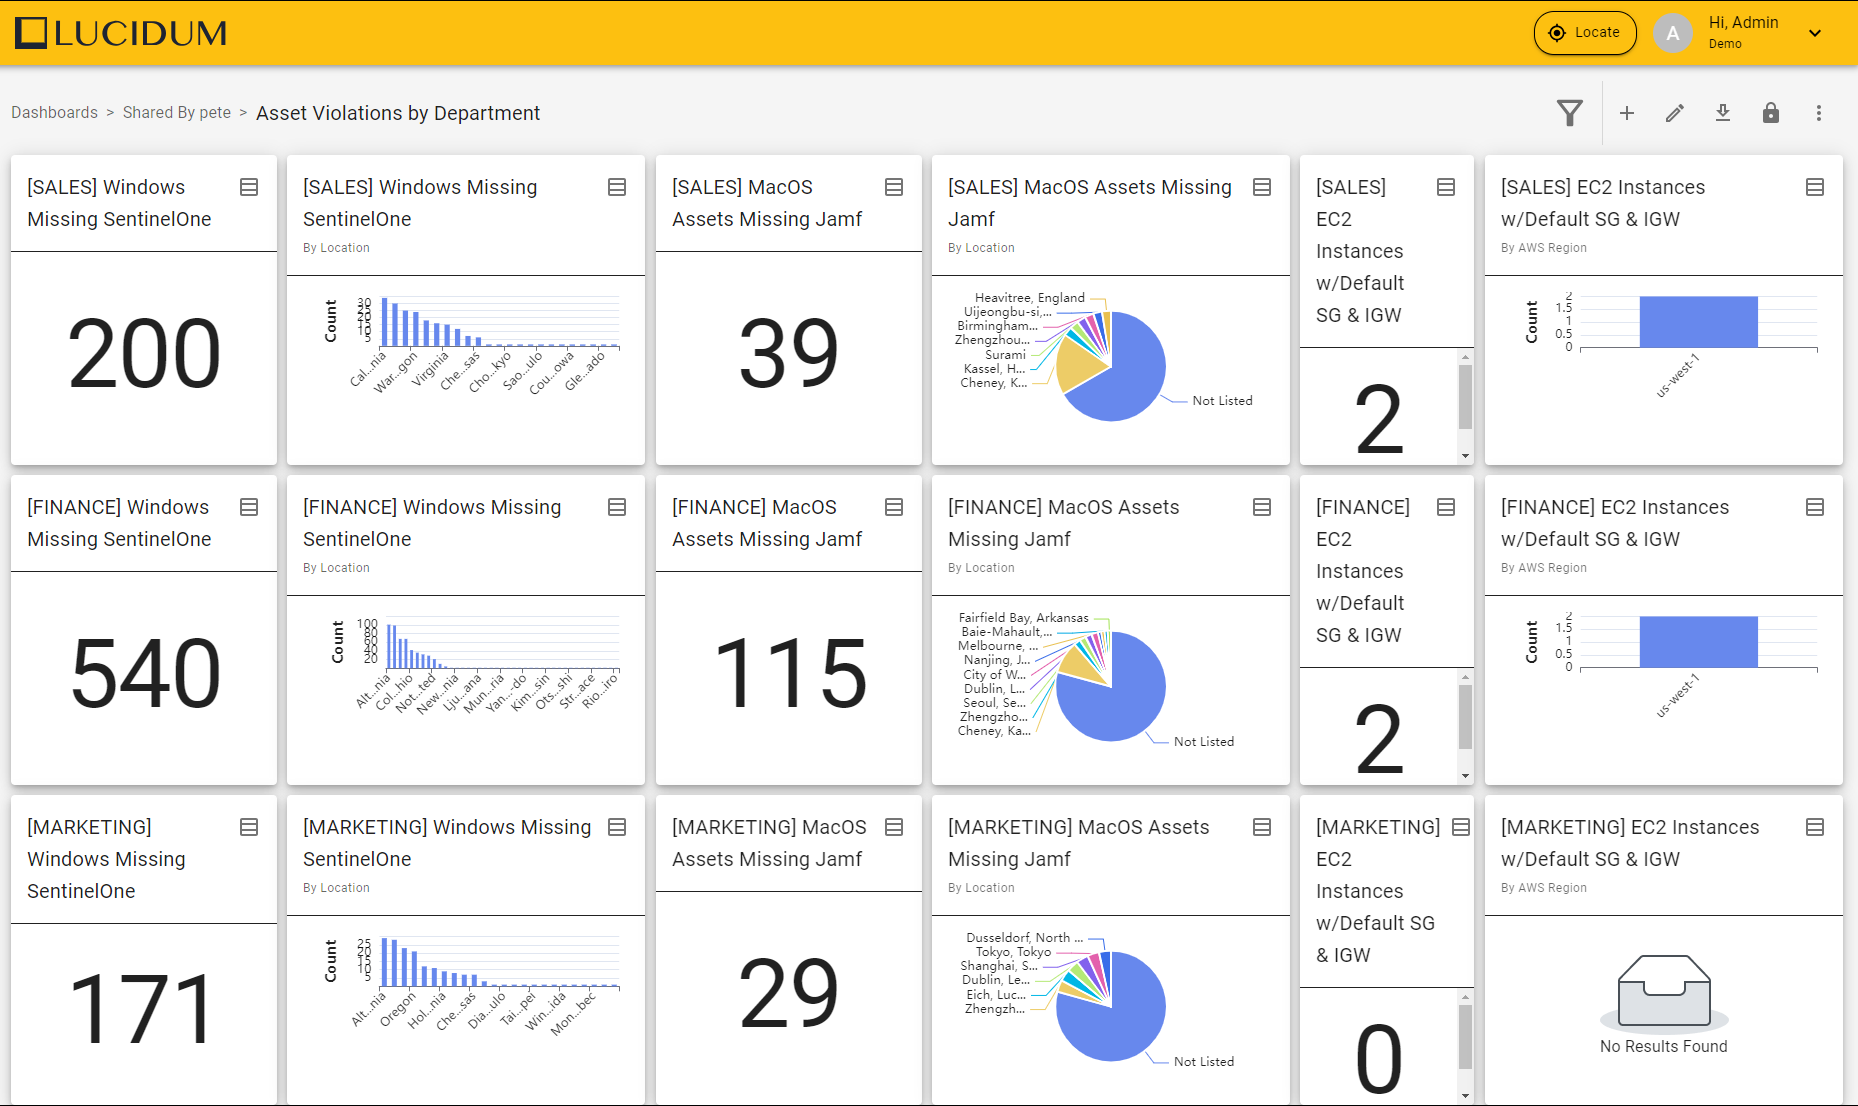Click the plus icon to add a widget
The image size is (1858, 1106).
point(1627,113)
